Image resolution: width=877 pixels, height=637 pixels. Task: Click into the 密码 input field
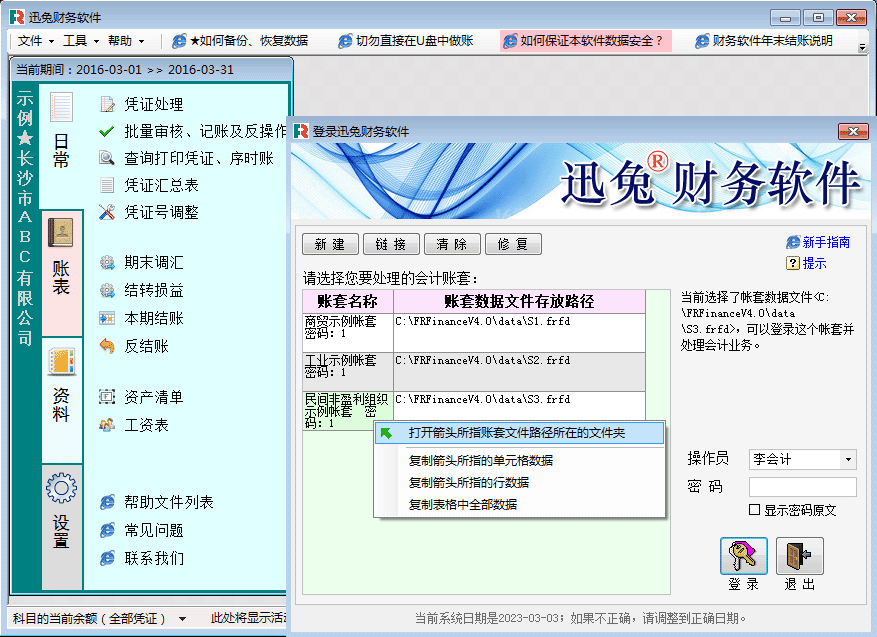[x=803, y=487]
